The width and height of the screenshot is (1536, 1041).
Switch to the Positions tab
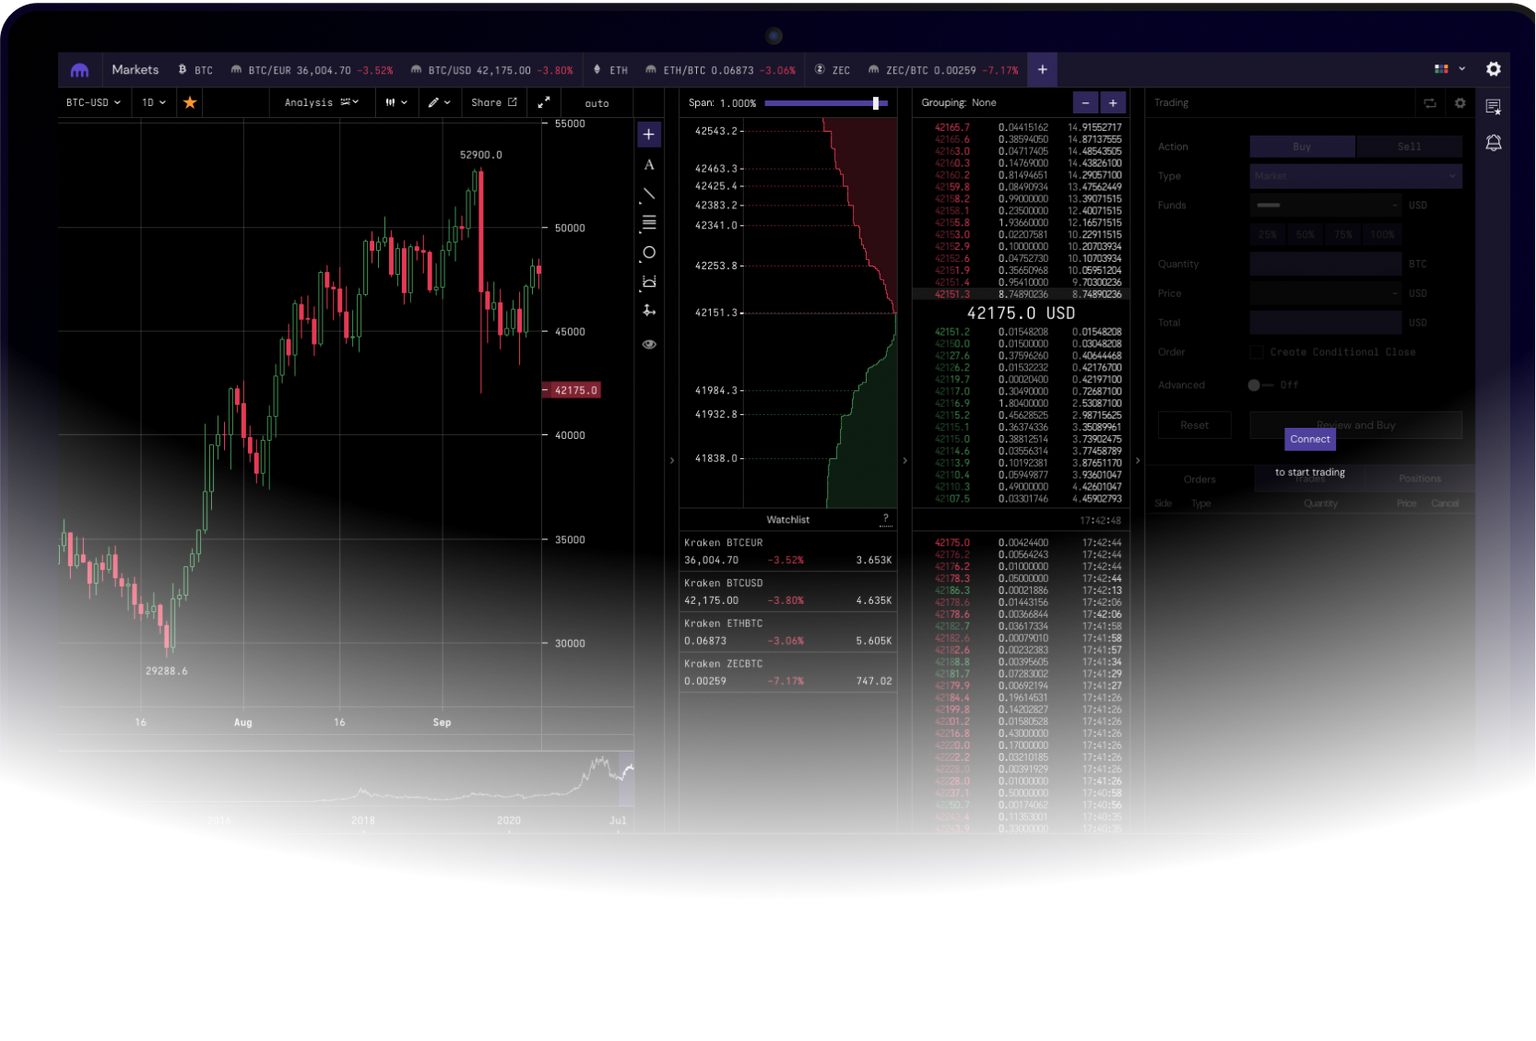click(x=1418, y=478)
